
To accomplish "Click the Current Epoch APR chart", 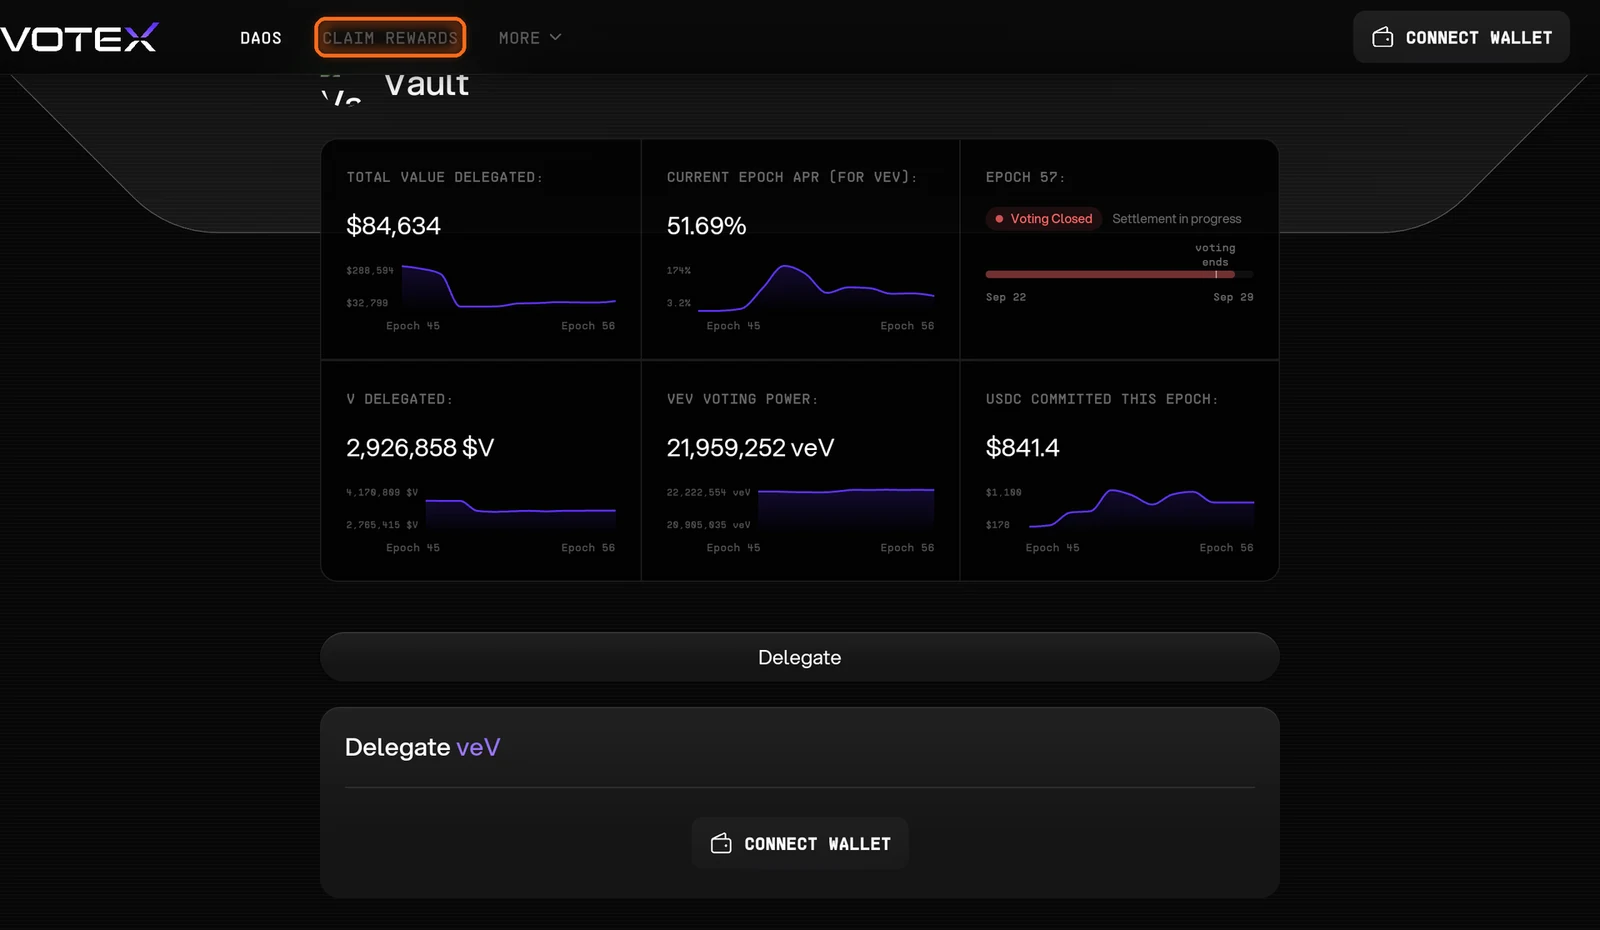I will pos(816,288).
